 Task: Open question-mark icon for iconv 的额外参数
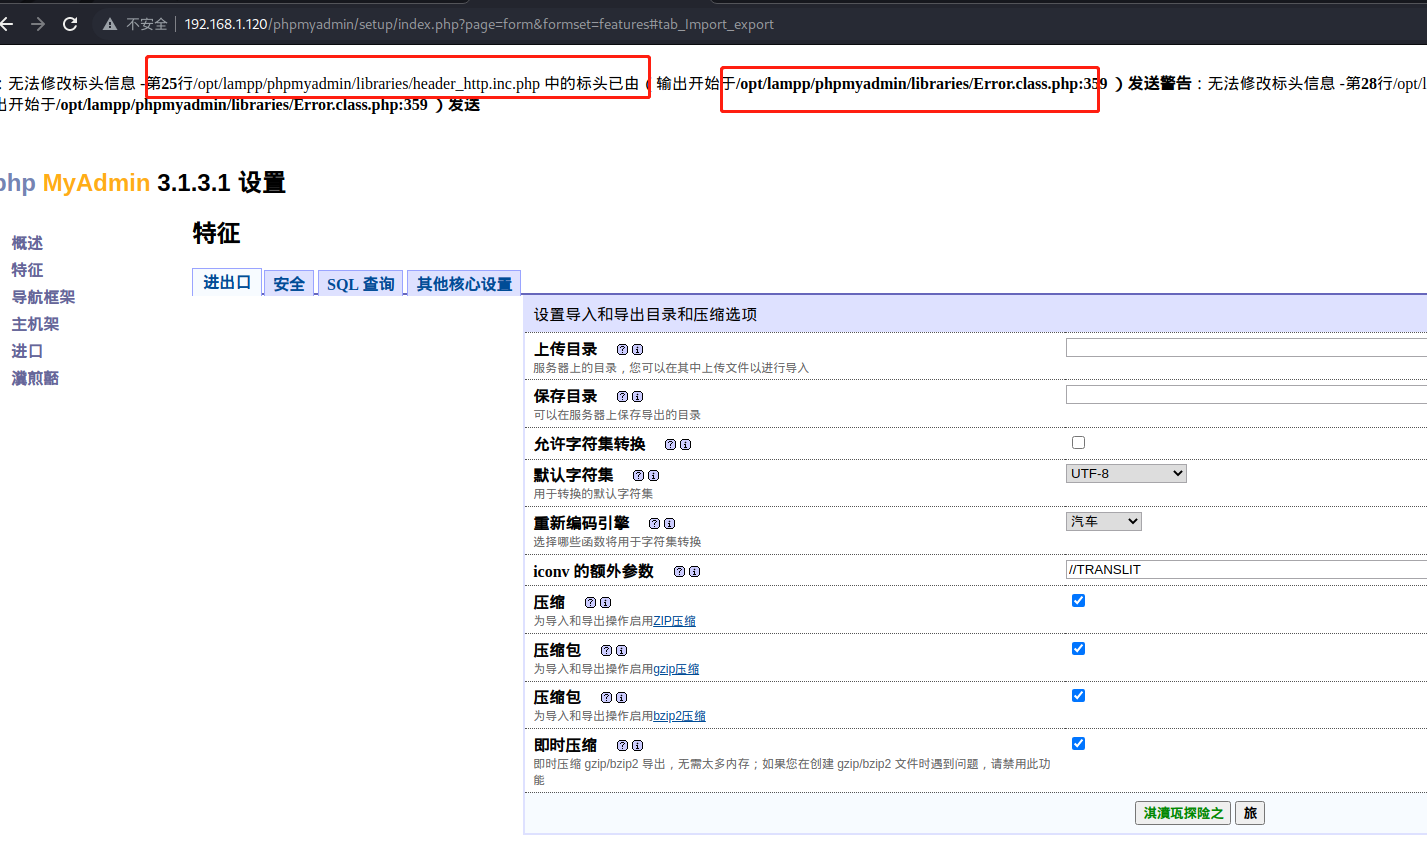click(x=679, y=572)
